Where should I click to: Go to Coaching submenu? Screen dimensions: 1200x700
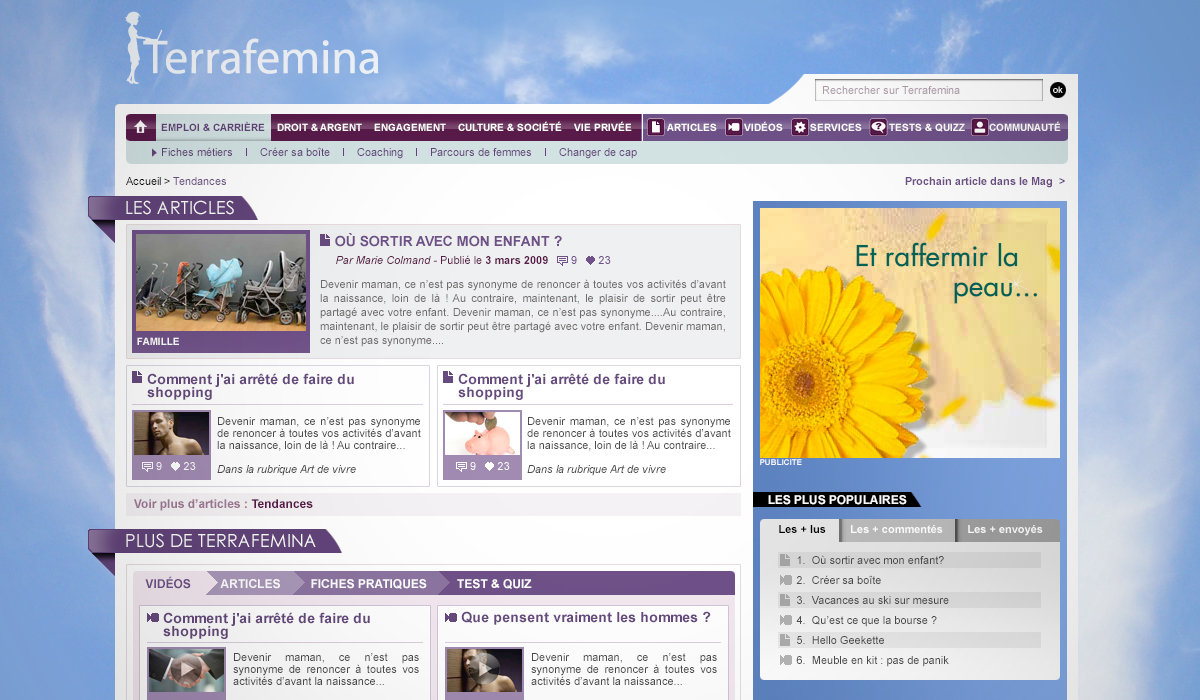tap(380, 152)
